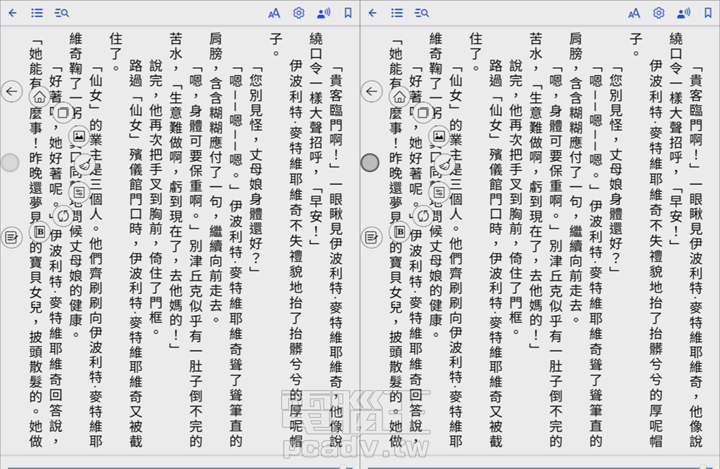The height and width of the screenshot is (469, 720).
Task: Tap floating multitask square icon in right pane
Action: [x=421, y=112]
